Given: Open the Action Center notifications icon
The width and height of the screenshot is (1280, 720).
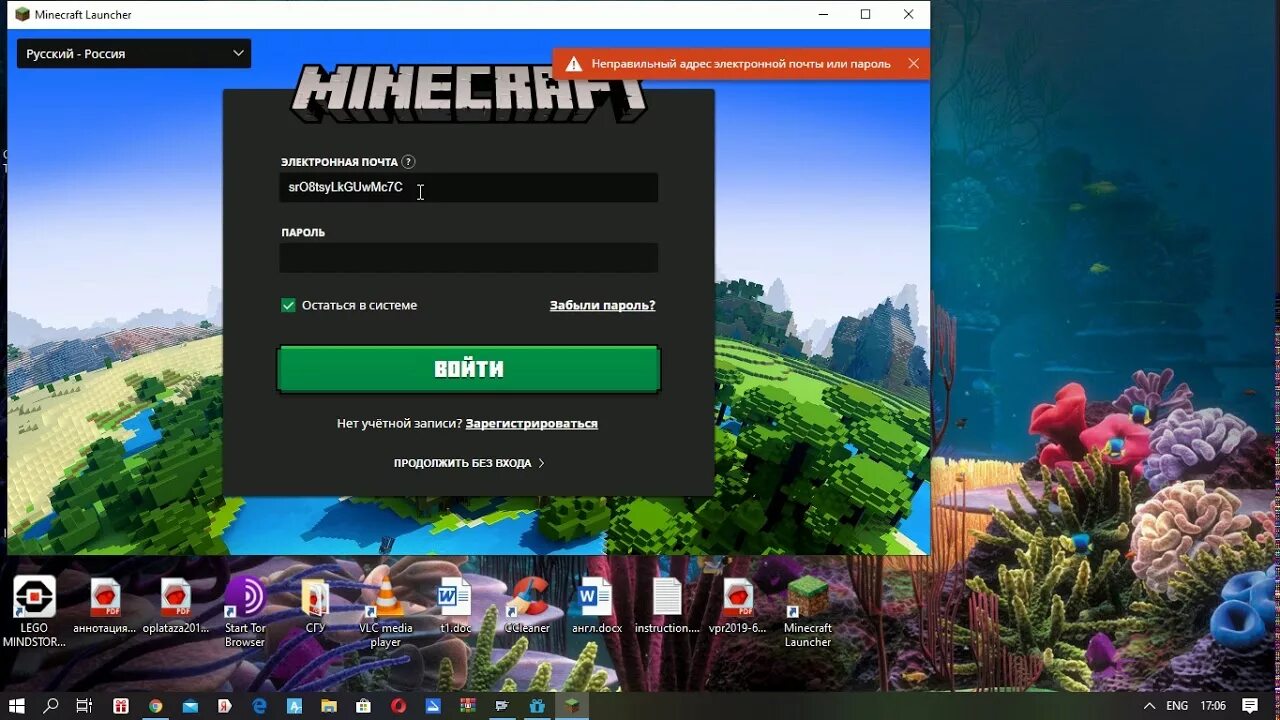Looking at the screenshot, I should coord(1250,705).
